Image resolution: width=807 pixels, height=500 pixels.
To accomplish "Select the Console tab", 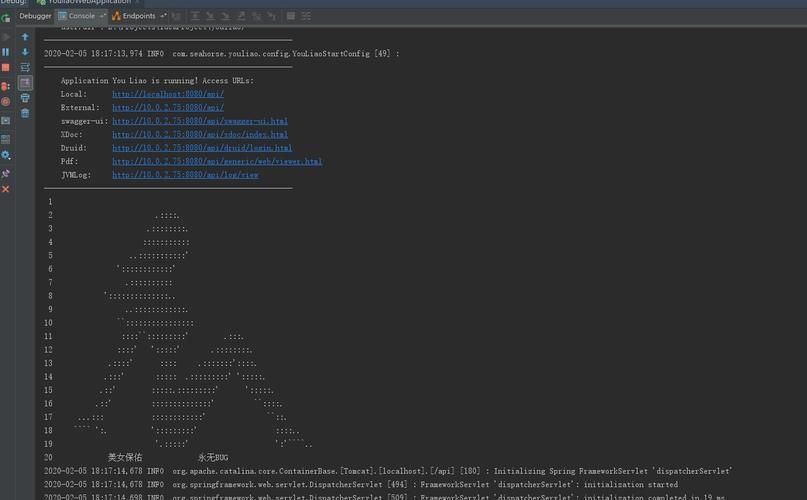I will tap(81, 16).
